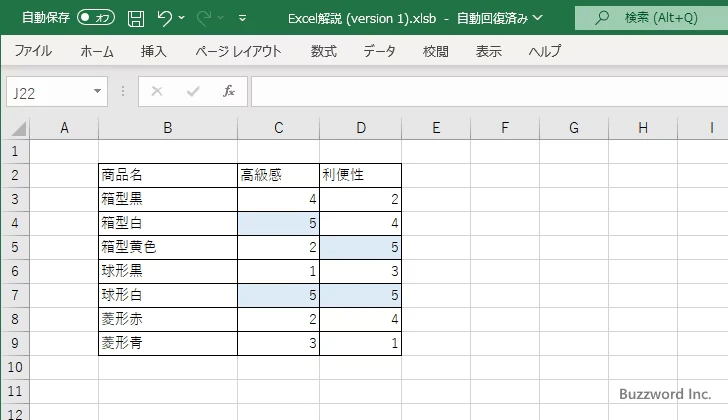
Task: Select the 箱型黄色 cell
Action: tap(168, 247)
